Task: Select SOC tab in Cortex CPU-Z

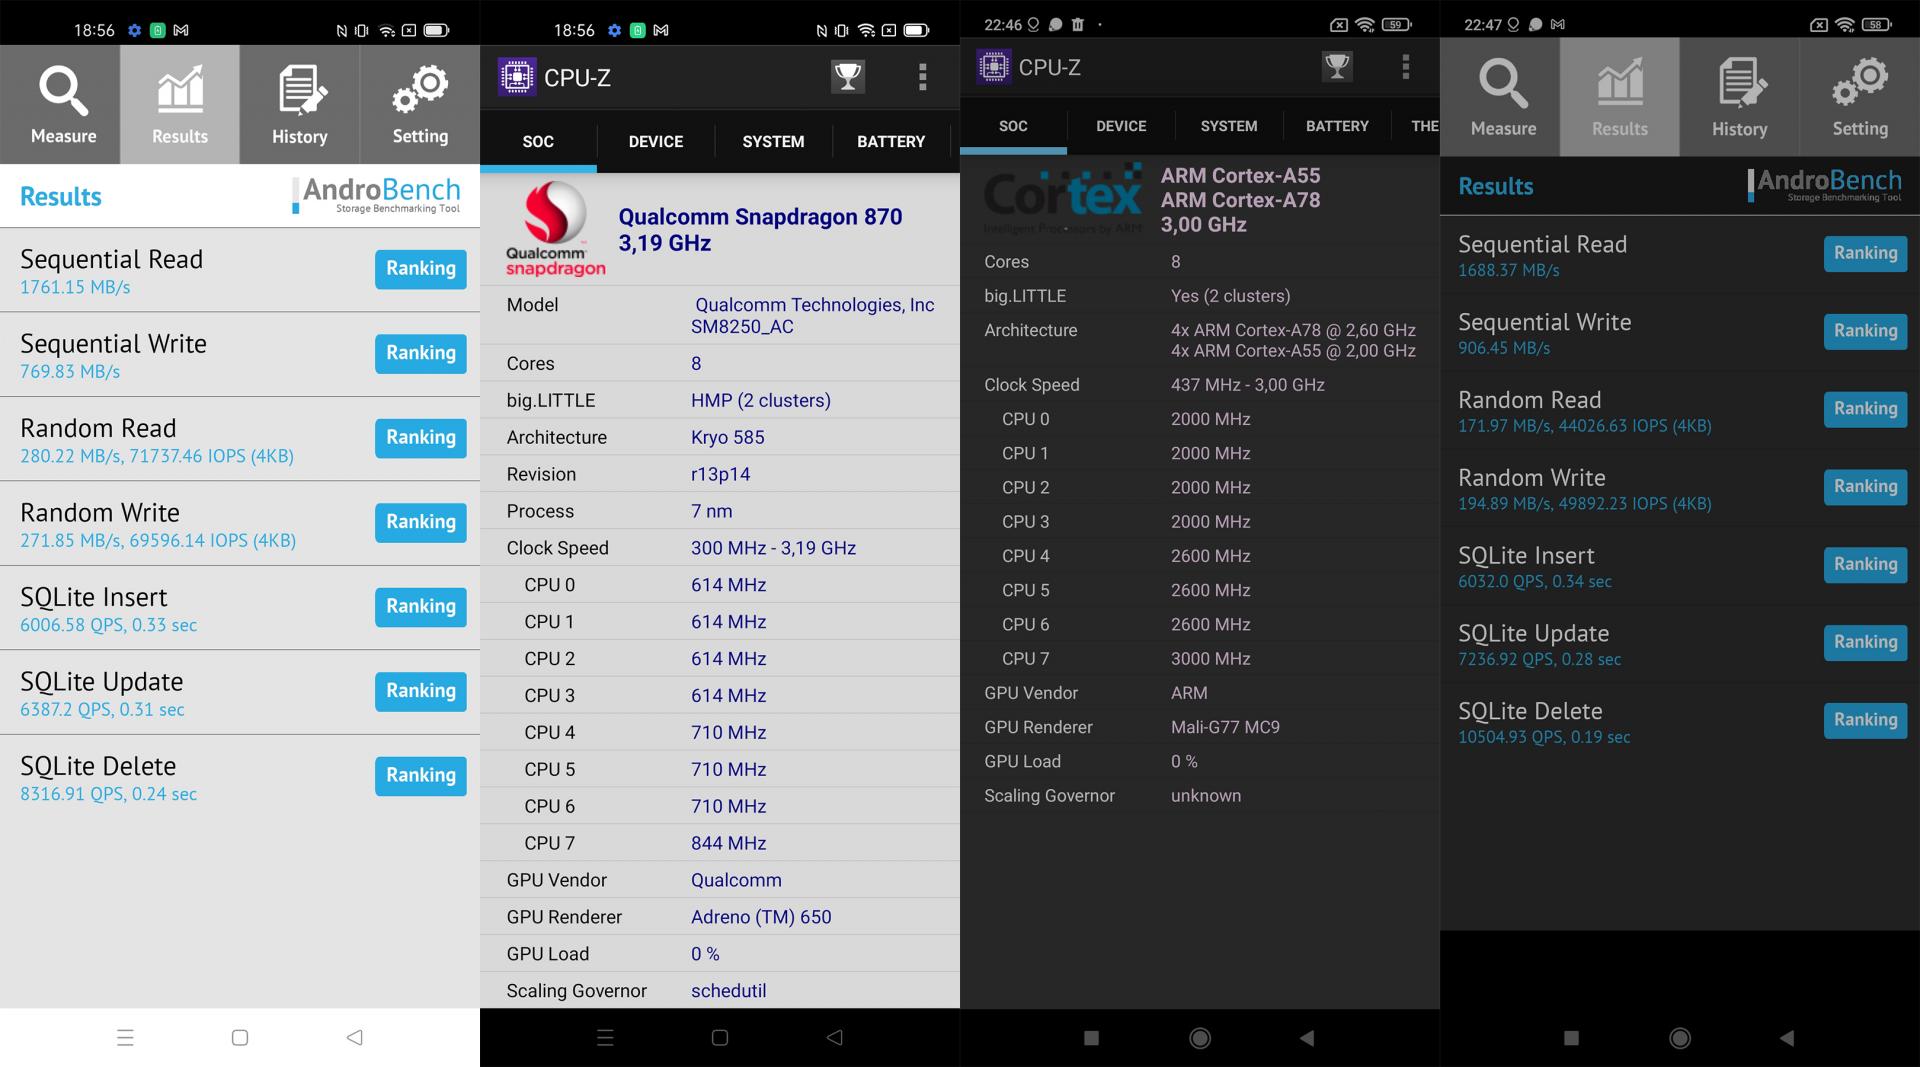Action: (1013, 126)
